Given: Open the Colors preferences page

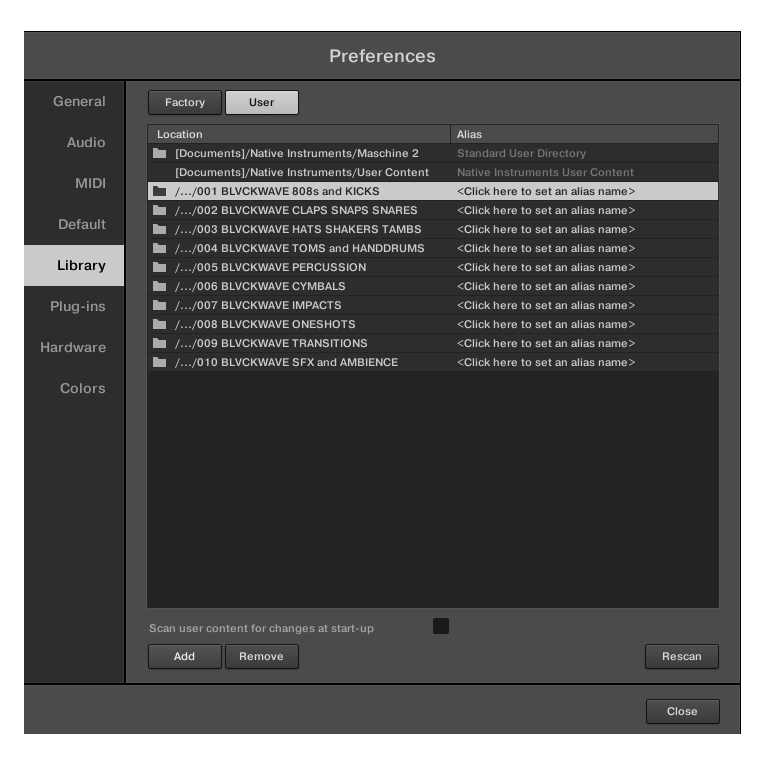Looking at the screenshot, I should (x=82, y=388).
